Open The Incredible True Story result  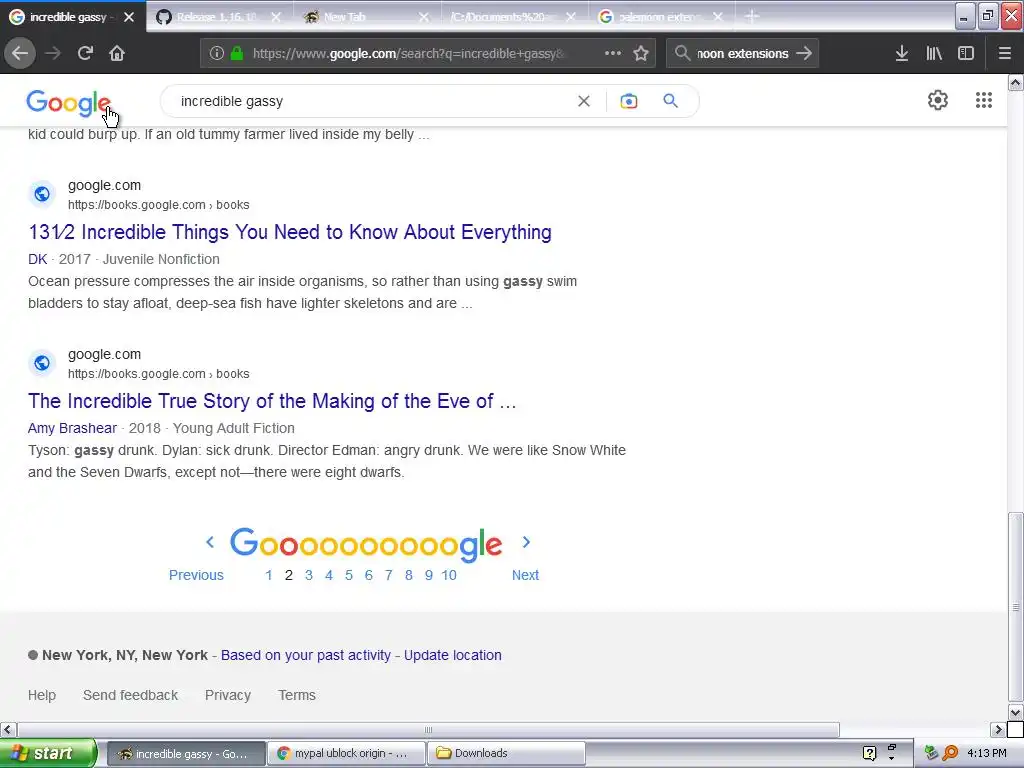click(272, 401)
